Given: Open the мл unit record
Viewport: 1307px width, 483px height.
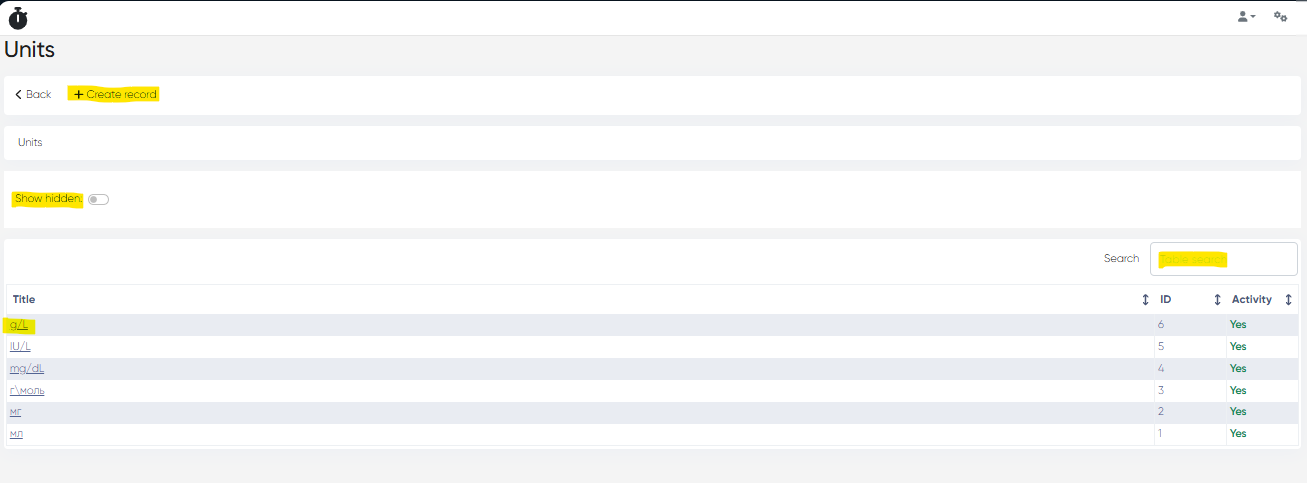Looking at the screenshot, I should click(x=16, y=433).
